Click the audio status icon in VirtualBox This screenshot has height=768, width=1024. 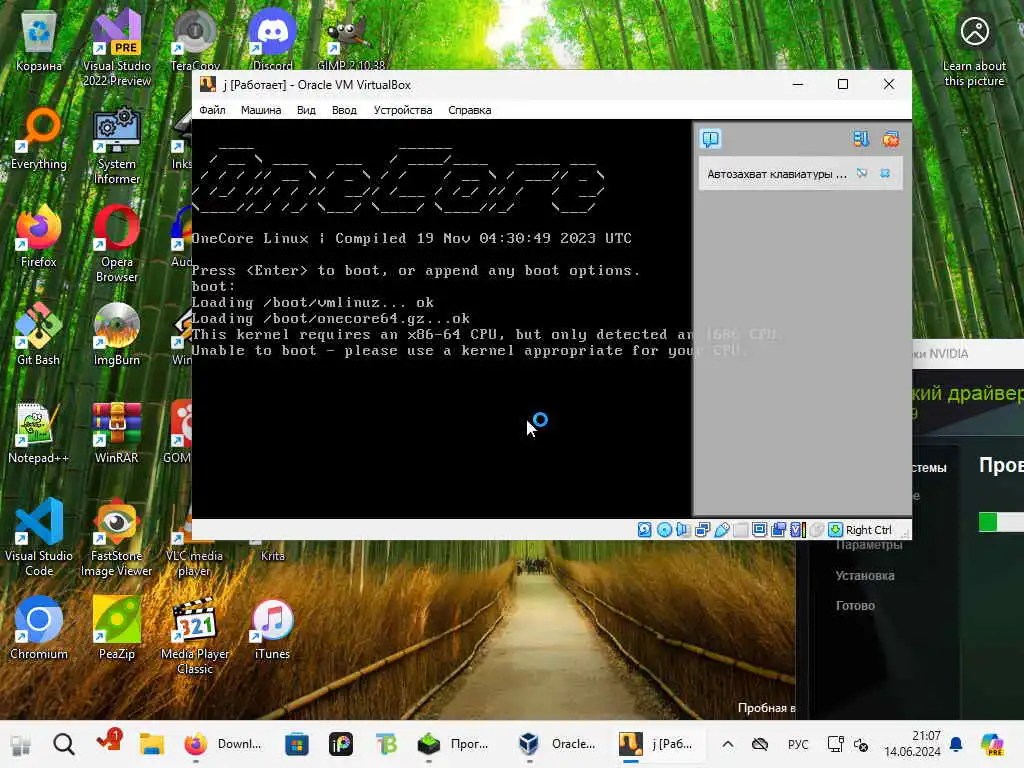point(682,530)
